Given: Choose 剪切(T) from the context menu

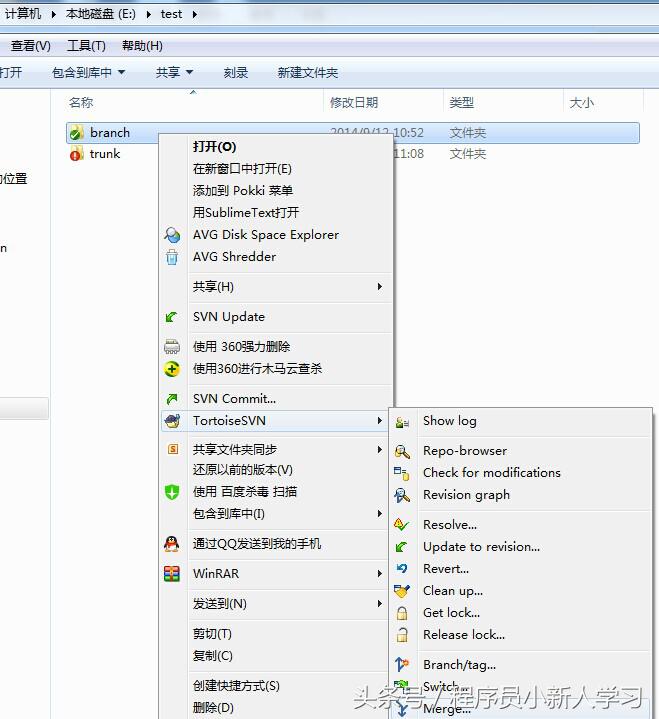Looking at the screenshot, I should click(212, 634).
